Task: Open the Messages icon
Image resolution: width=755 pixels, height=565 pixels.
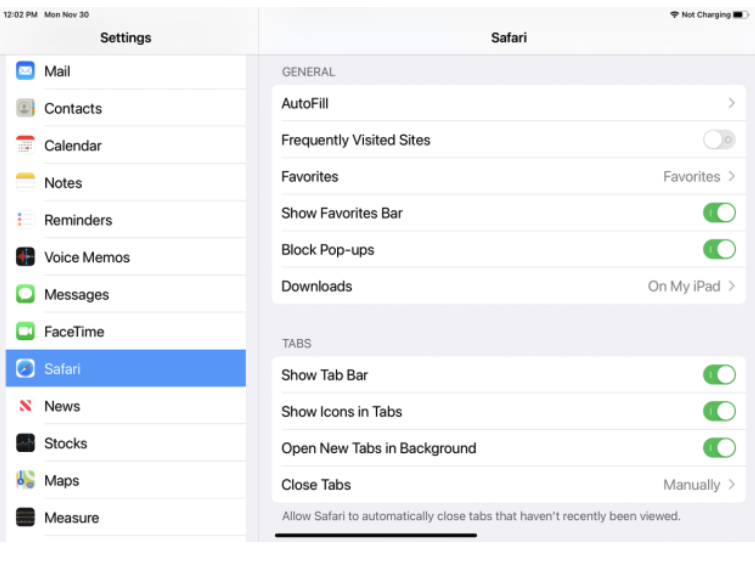Action: point(26,295)
